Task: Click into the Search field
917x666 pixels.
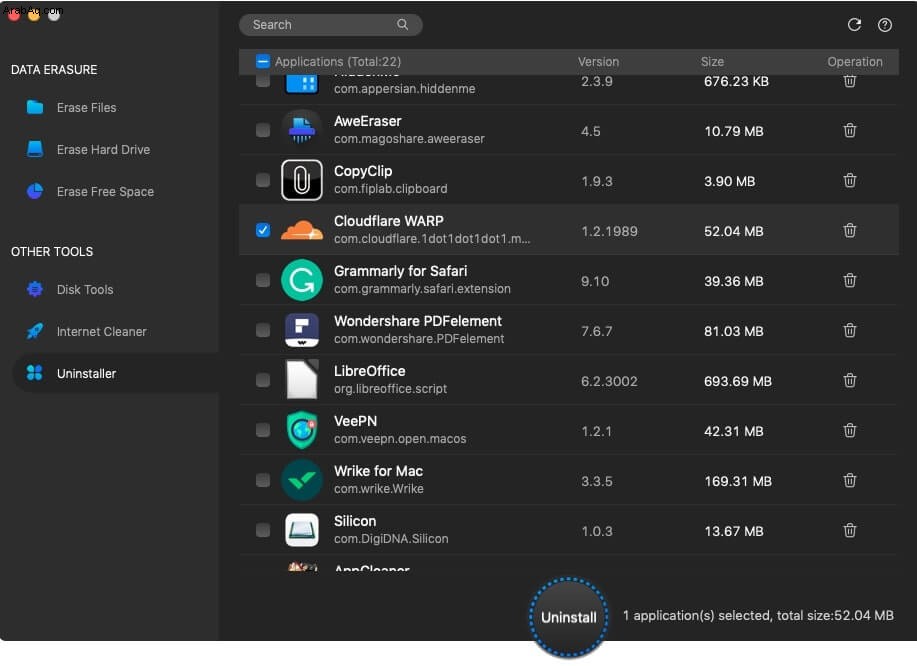Action: pyautogui.click(x=330, y=25)
